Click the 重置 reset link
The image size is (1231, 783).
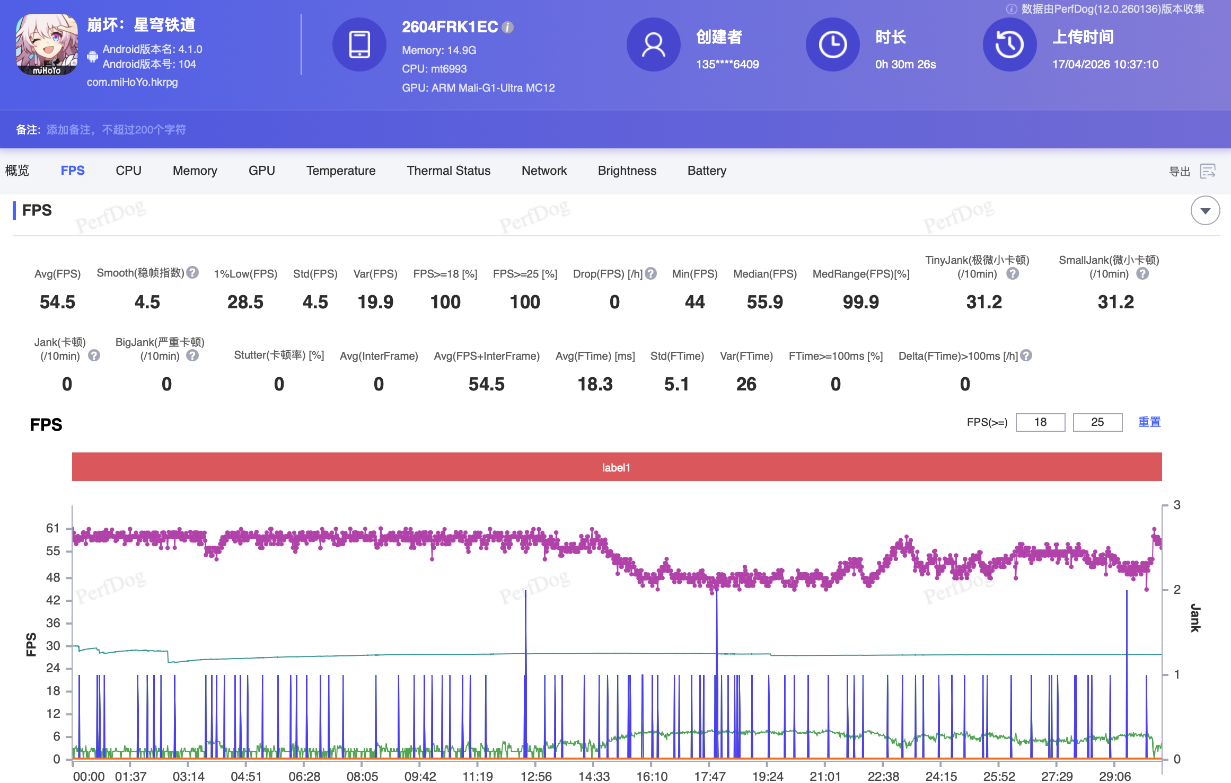point(1149,422)
